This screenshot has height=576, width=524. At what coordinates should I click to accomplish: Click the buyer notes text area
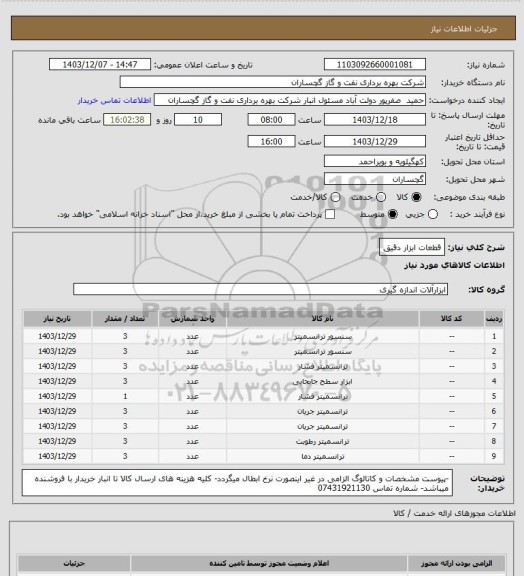pyautogui.click(x=237, y=483)
